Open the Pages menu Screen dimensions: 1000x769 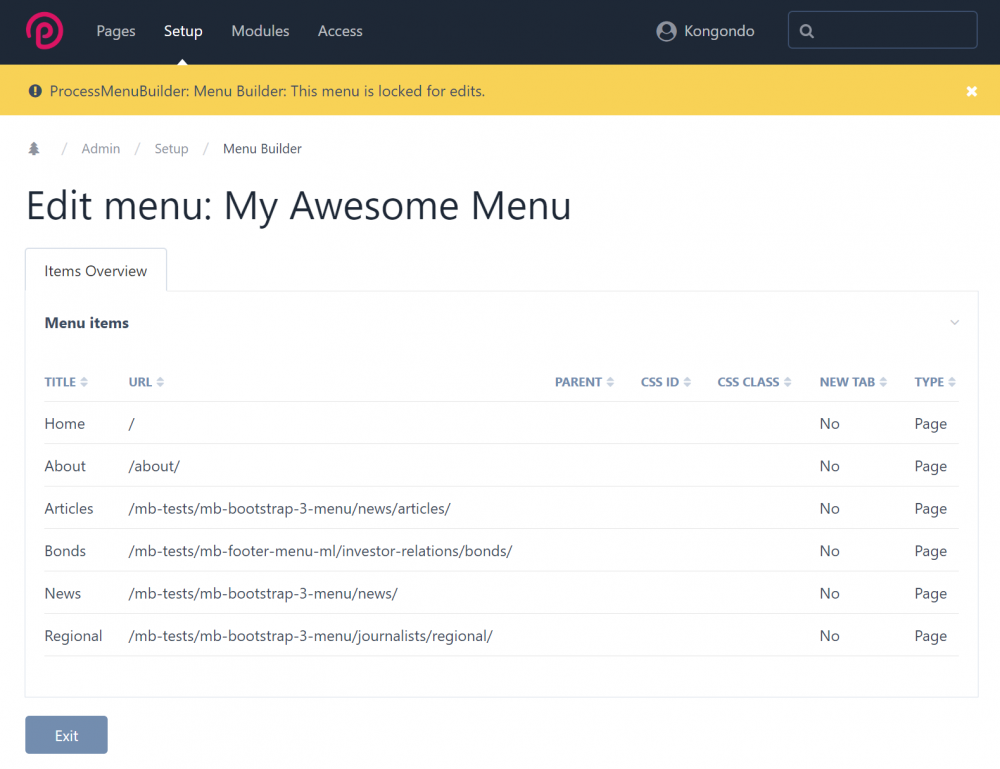[116, 31]
